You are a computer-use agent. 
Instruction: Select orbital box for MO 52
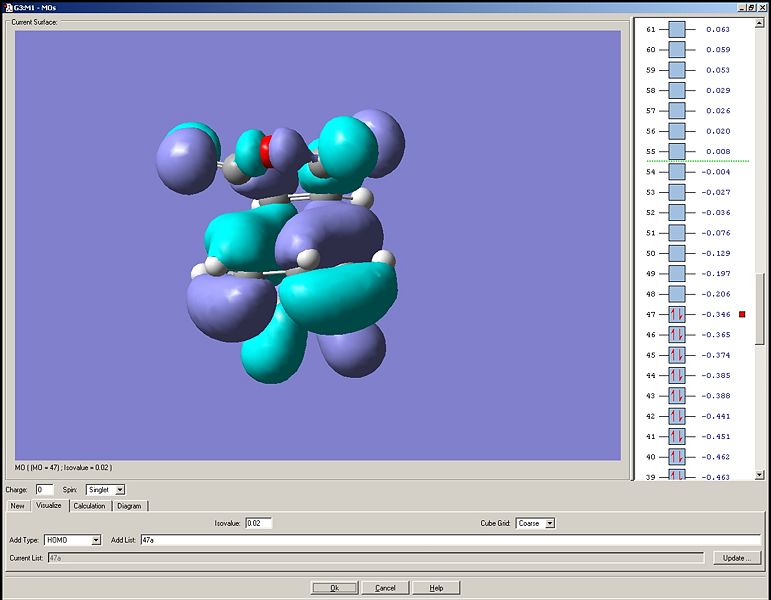(x=677, y=212)
